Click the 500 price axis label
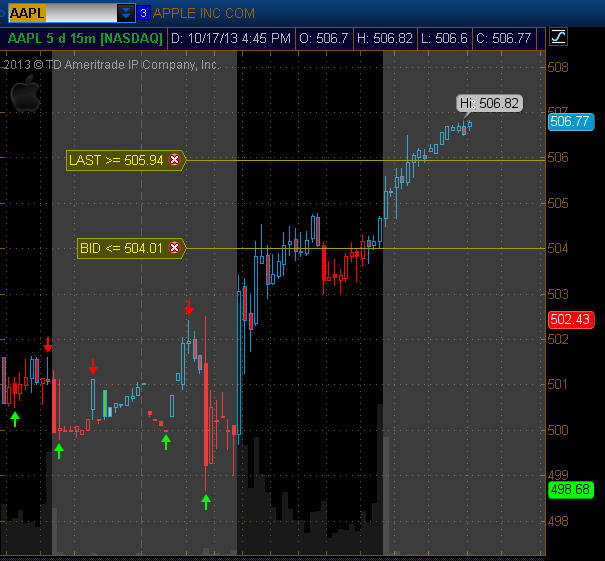The image size is (605, 561). (x=558, y=430)
